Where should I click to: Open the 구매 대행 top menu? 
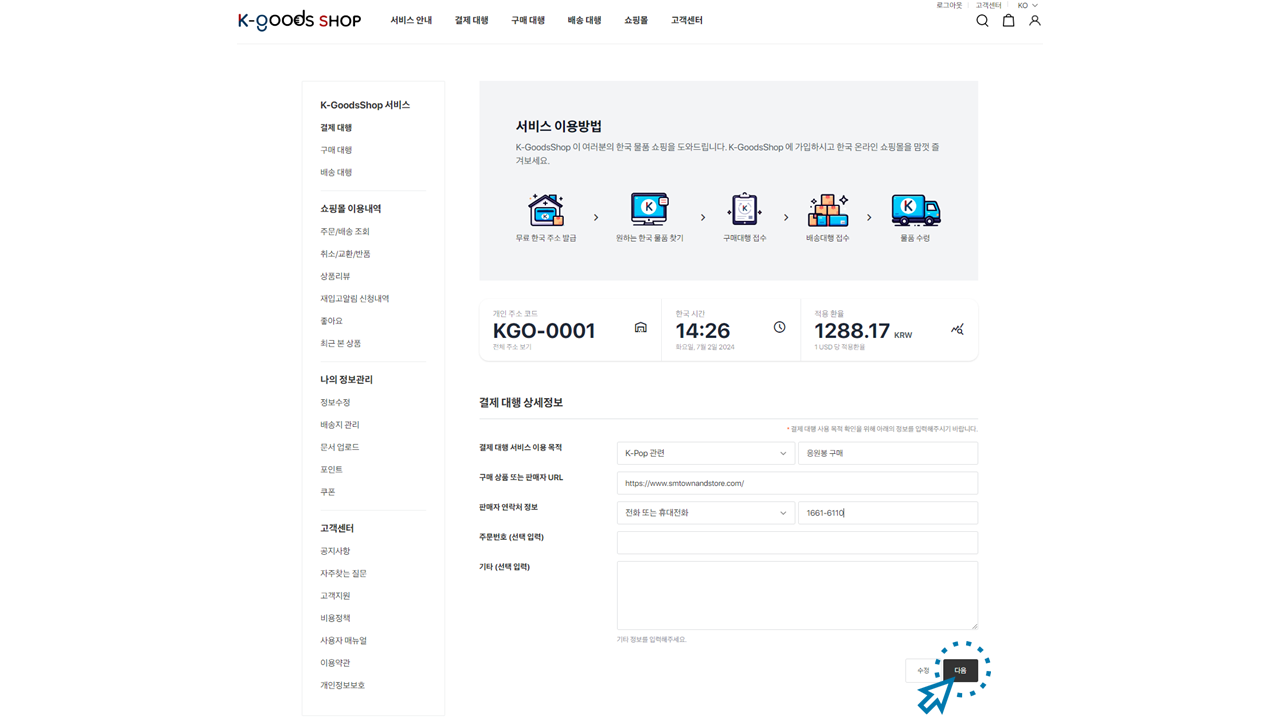point(528,21)
